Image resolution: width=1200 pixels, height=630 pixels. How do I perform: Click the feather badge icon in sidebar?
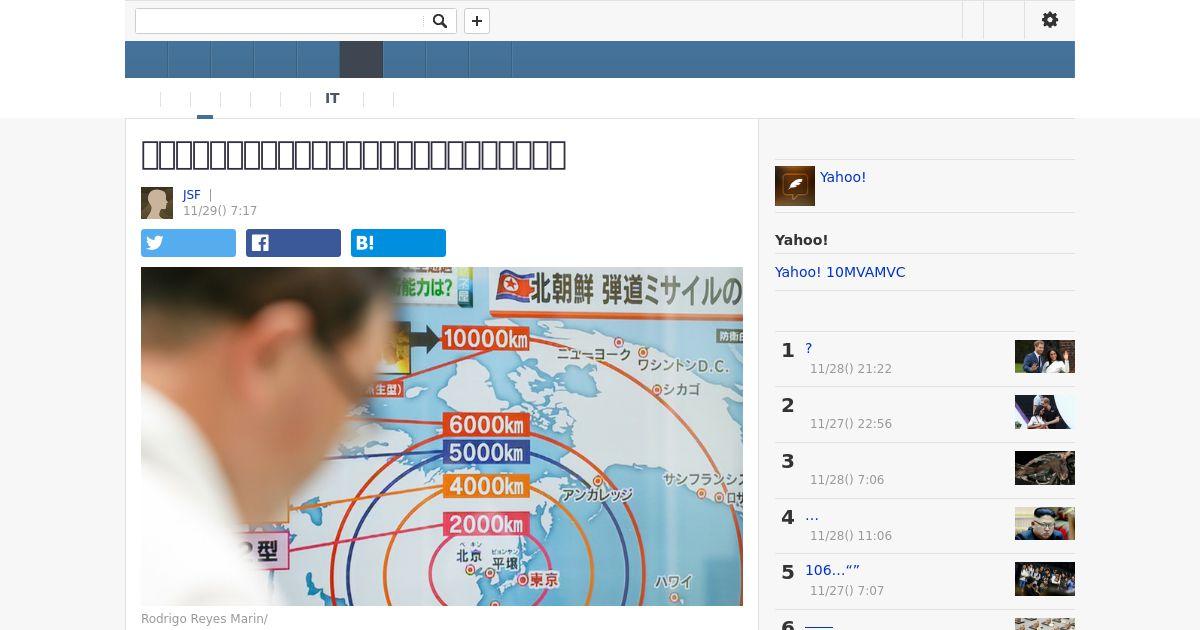(795, 186)
